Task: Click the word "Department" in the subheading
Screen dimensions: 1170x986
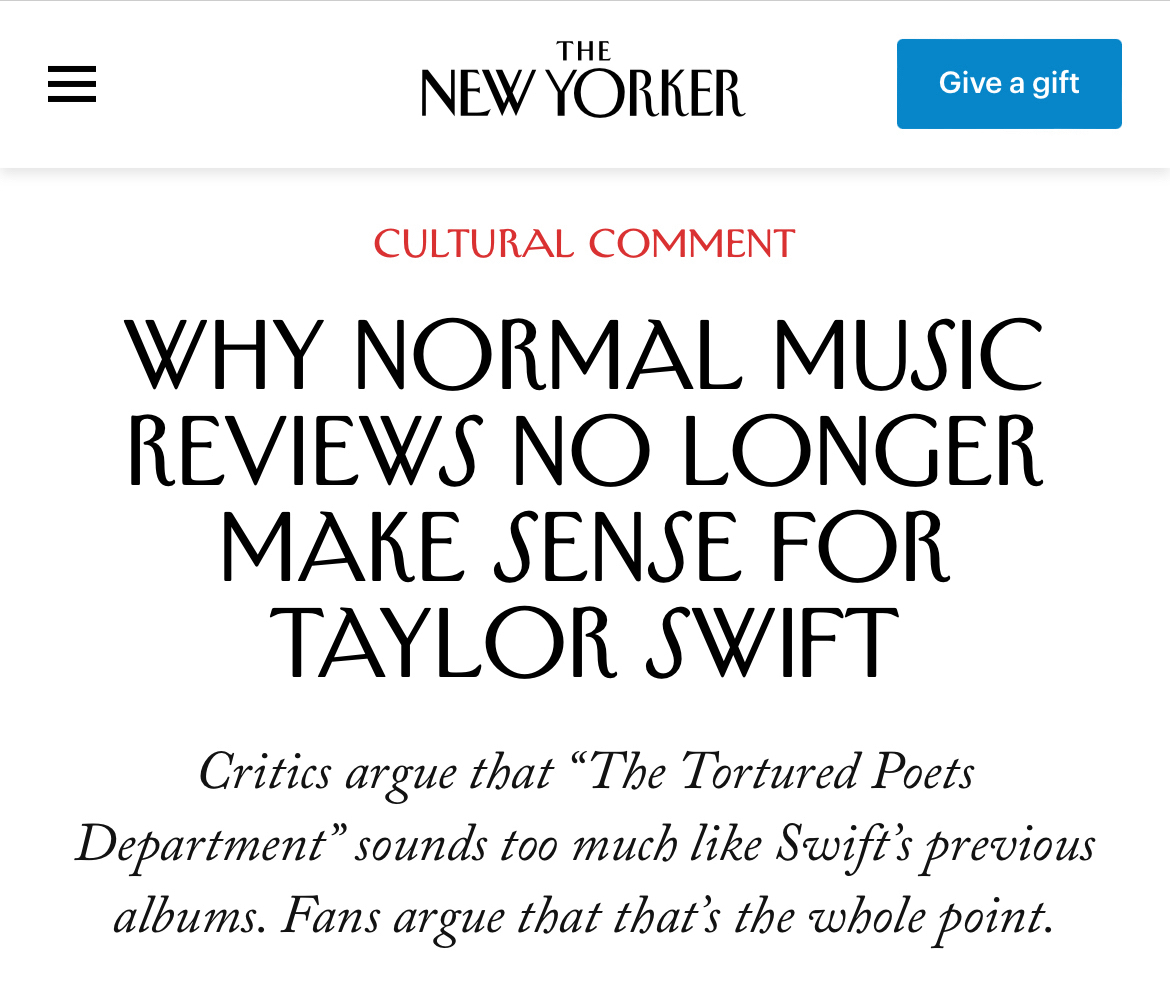Action: click(200, 846)
